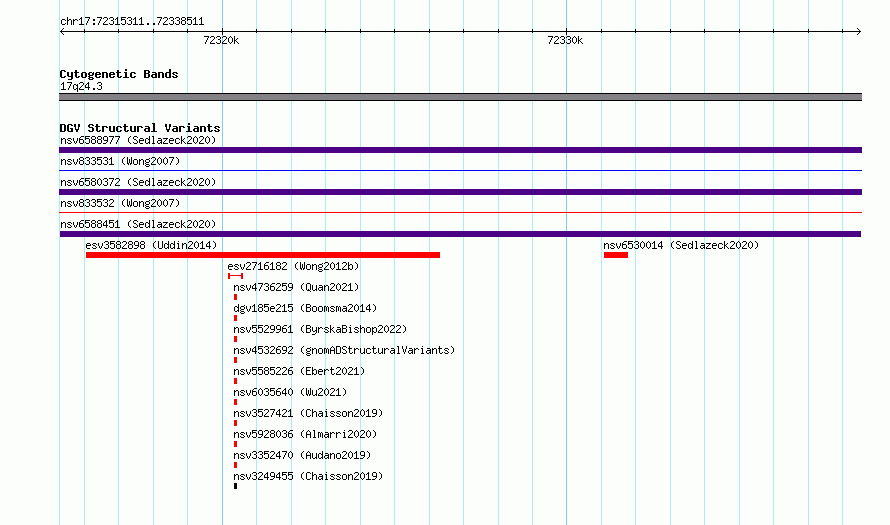The height and width of the screenshot is (525, 890).
Task: Select the red nsv6530014 variant bar
Action: 616,255
